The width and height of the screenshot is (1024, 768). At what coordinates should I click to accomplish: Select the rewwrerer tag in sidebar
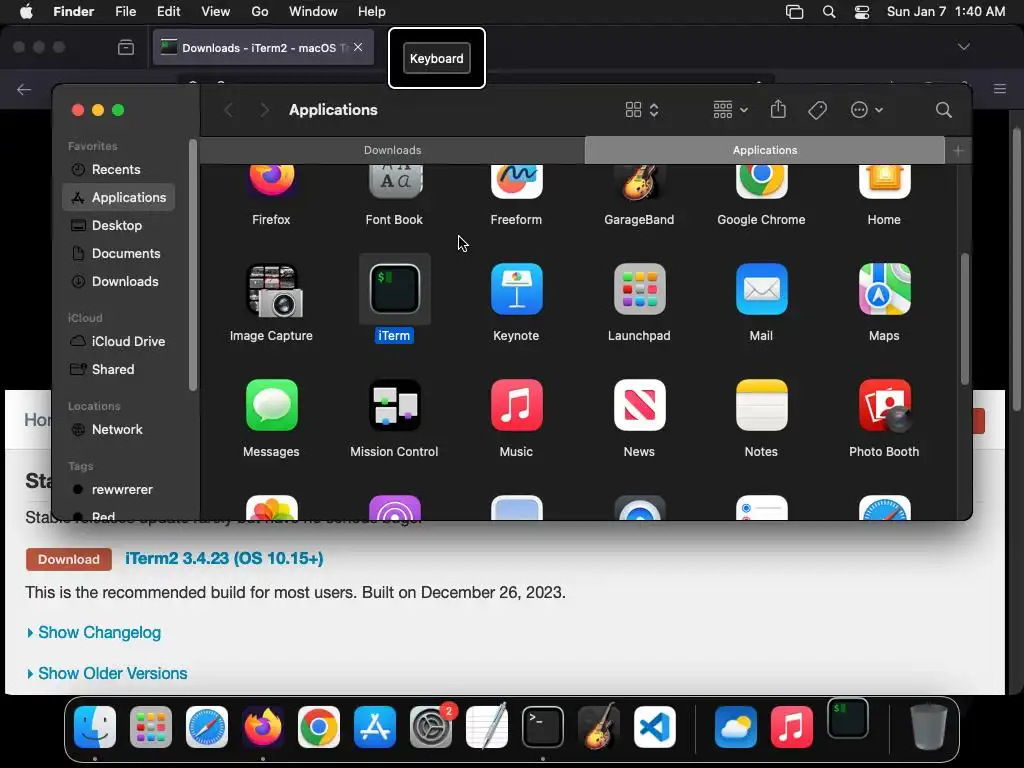coord(120,490)
